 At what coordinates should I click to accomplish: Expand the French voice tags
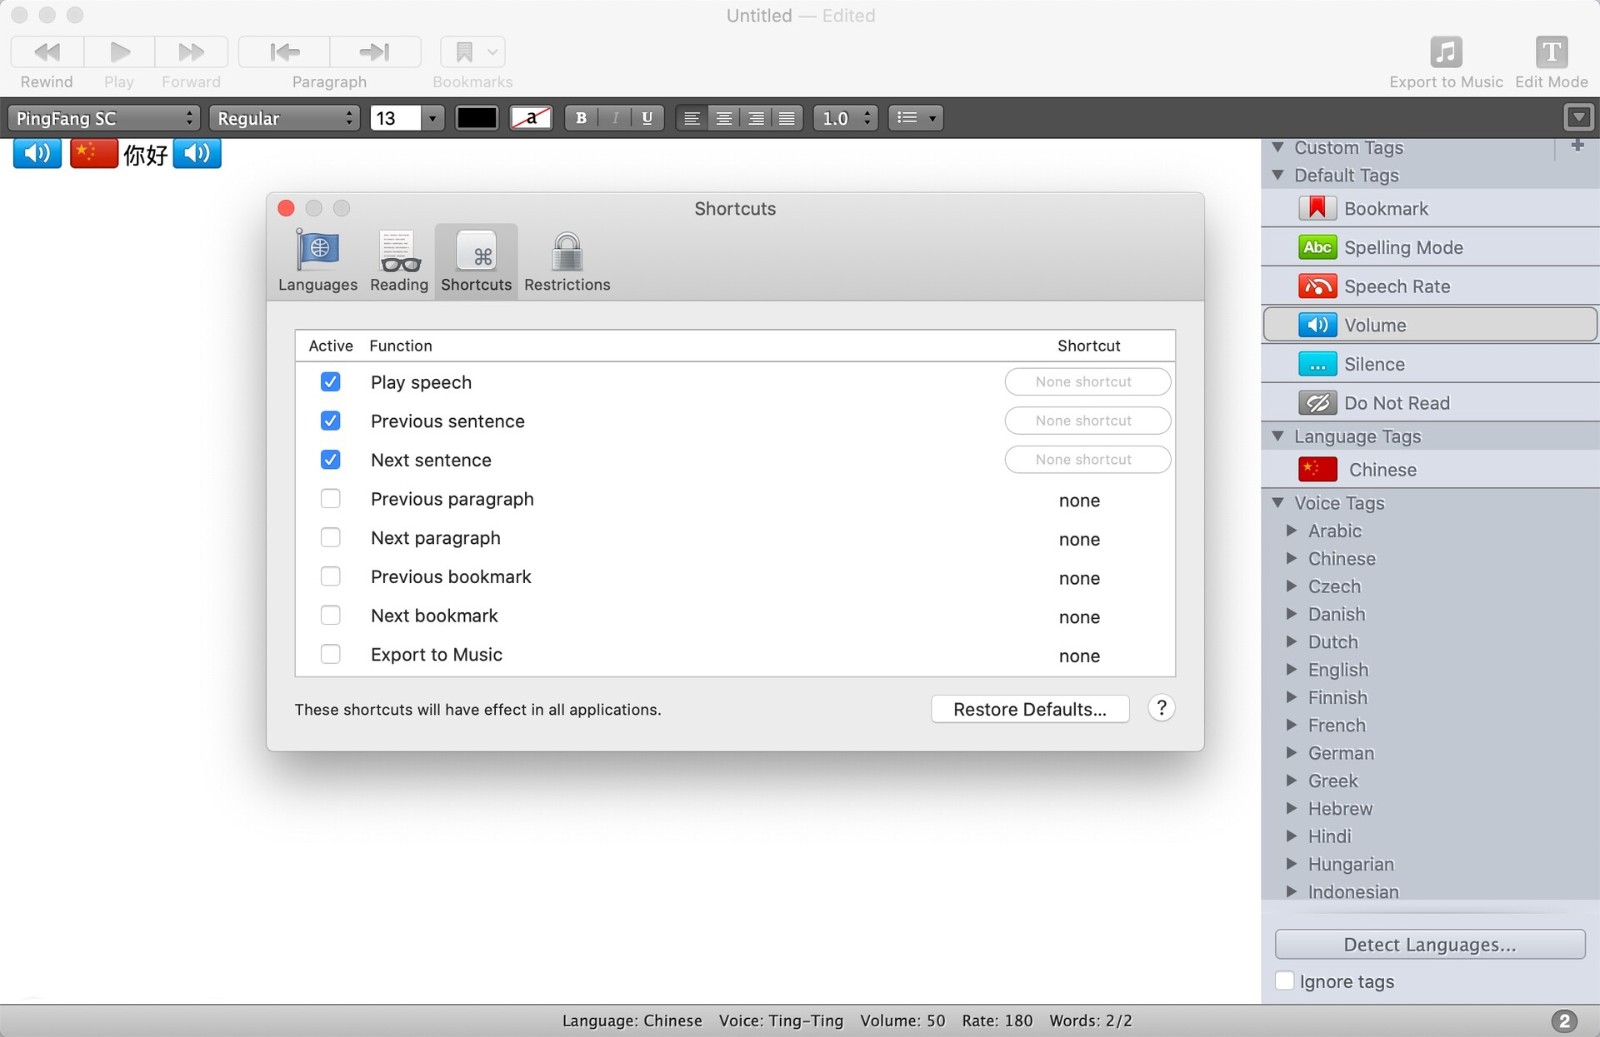(1292, 725)
